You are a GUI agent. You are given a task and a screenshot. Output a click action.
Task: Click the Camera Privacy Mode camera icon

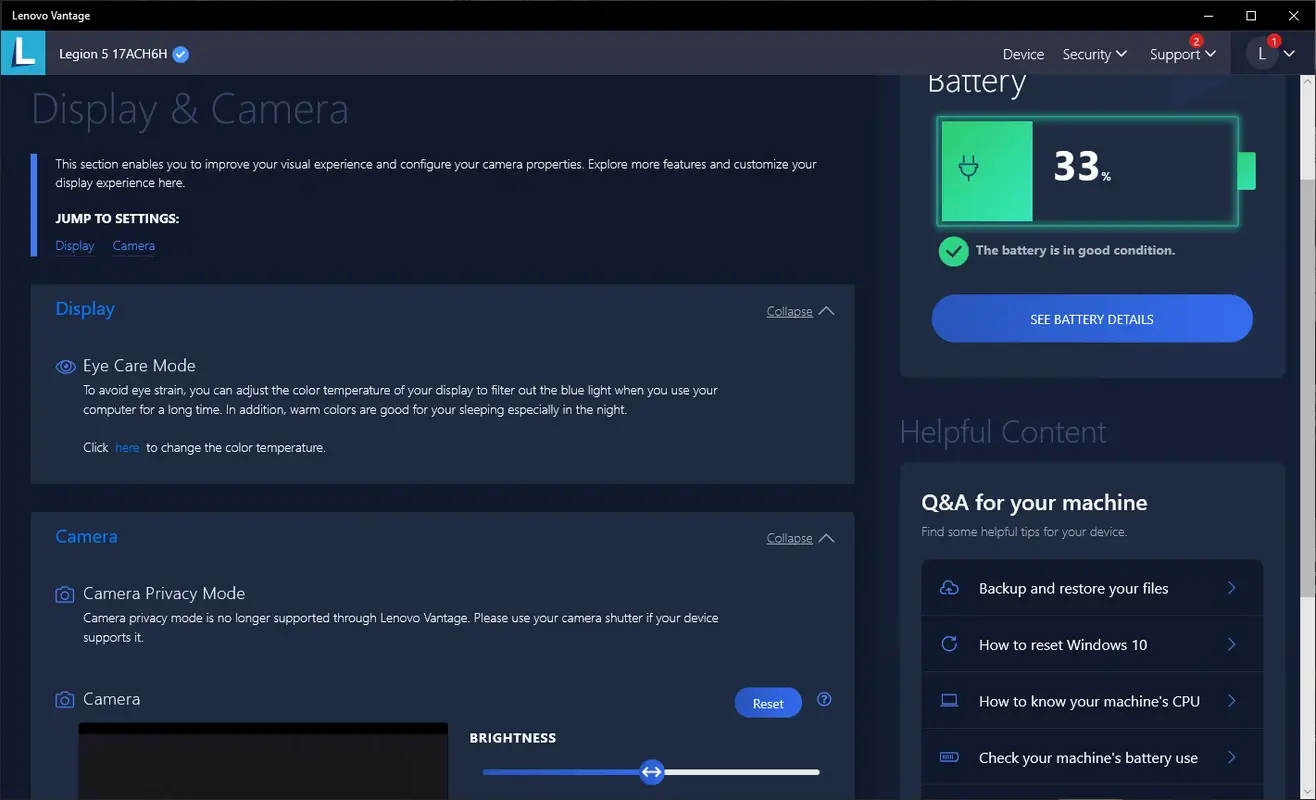[x=64, y=593]
